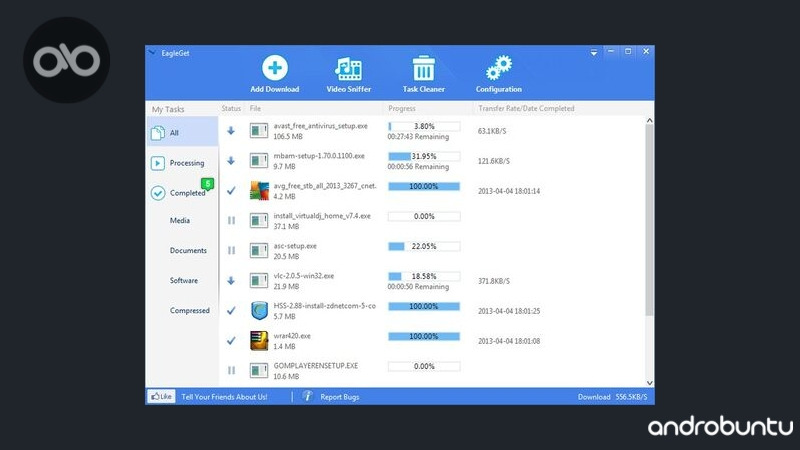Click the completed checkmark for wrar420.exe
This screenshot has height=450, width=800.
click(231, 340)
